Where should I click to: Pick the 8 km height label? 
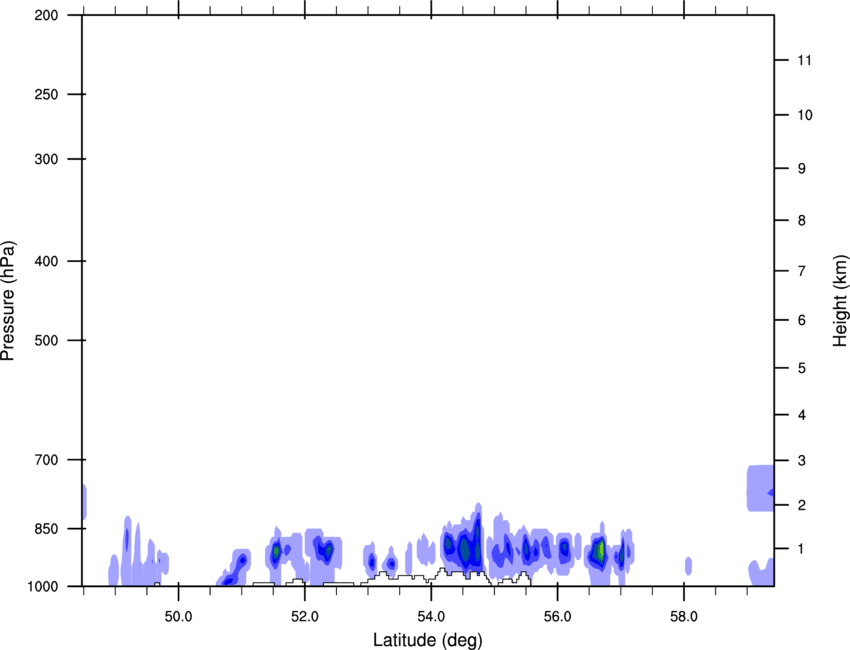(802, 221)
